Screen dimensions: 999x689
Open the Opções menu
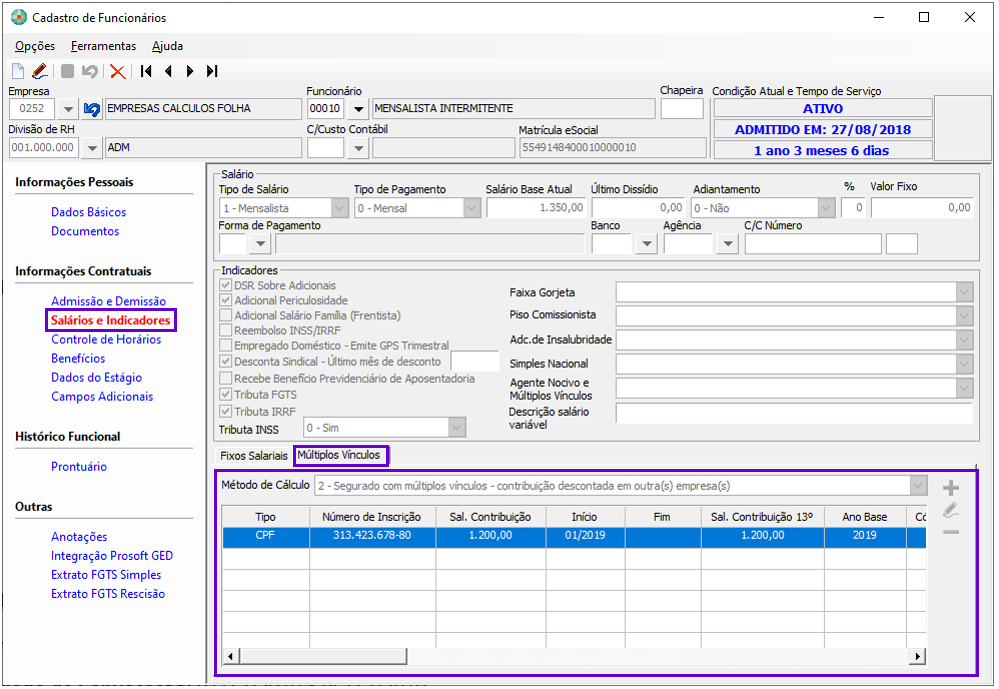pyautogui.click(x=35, y=46)
